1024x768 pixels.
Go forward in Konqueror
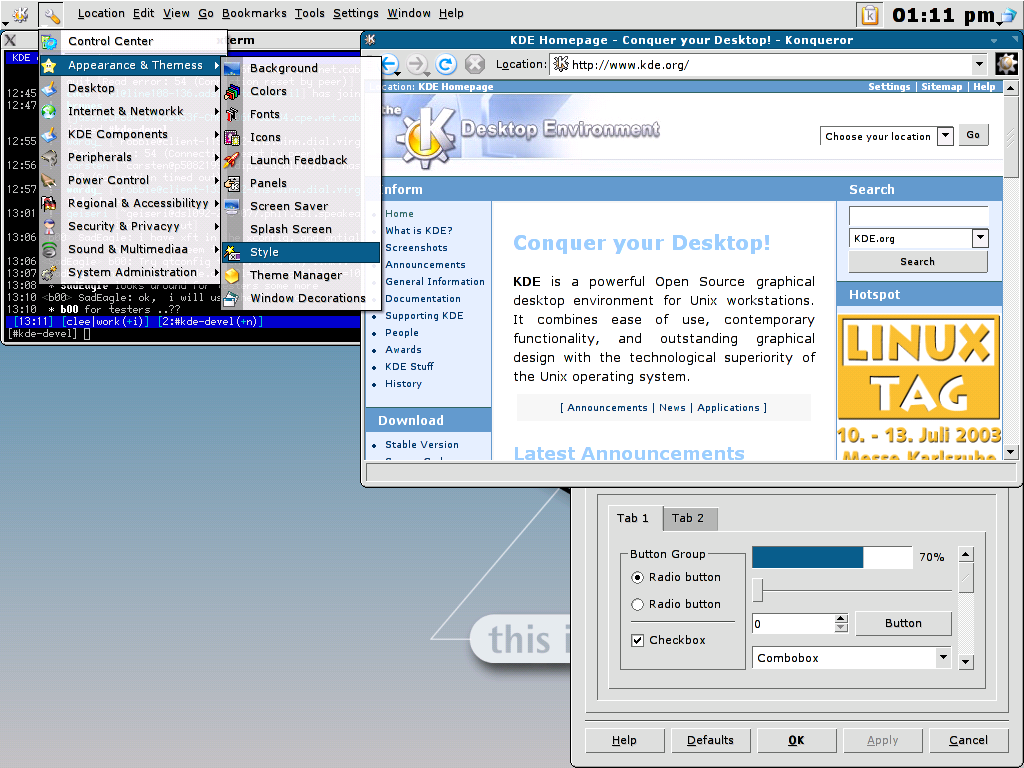click(417, 64)
